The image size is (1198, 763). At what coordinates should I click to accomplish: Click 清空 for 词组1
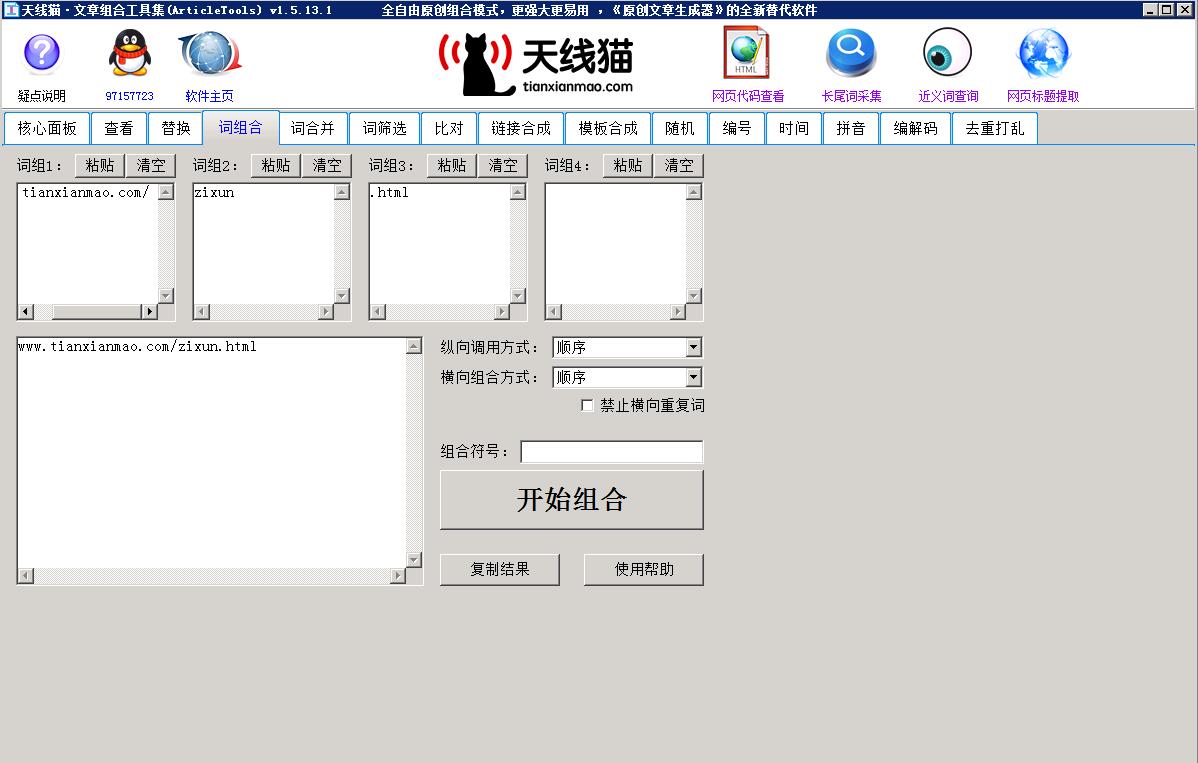[x=151, y=166]
